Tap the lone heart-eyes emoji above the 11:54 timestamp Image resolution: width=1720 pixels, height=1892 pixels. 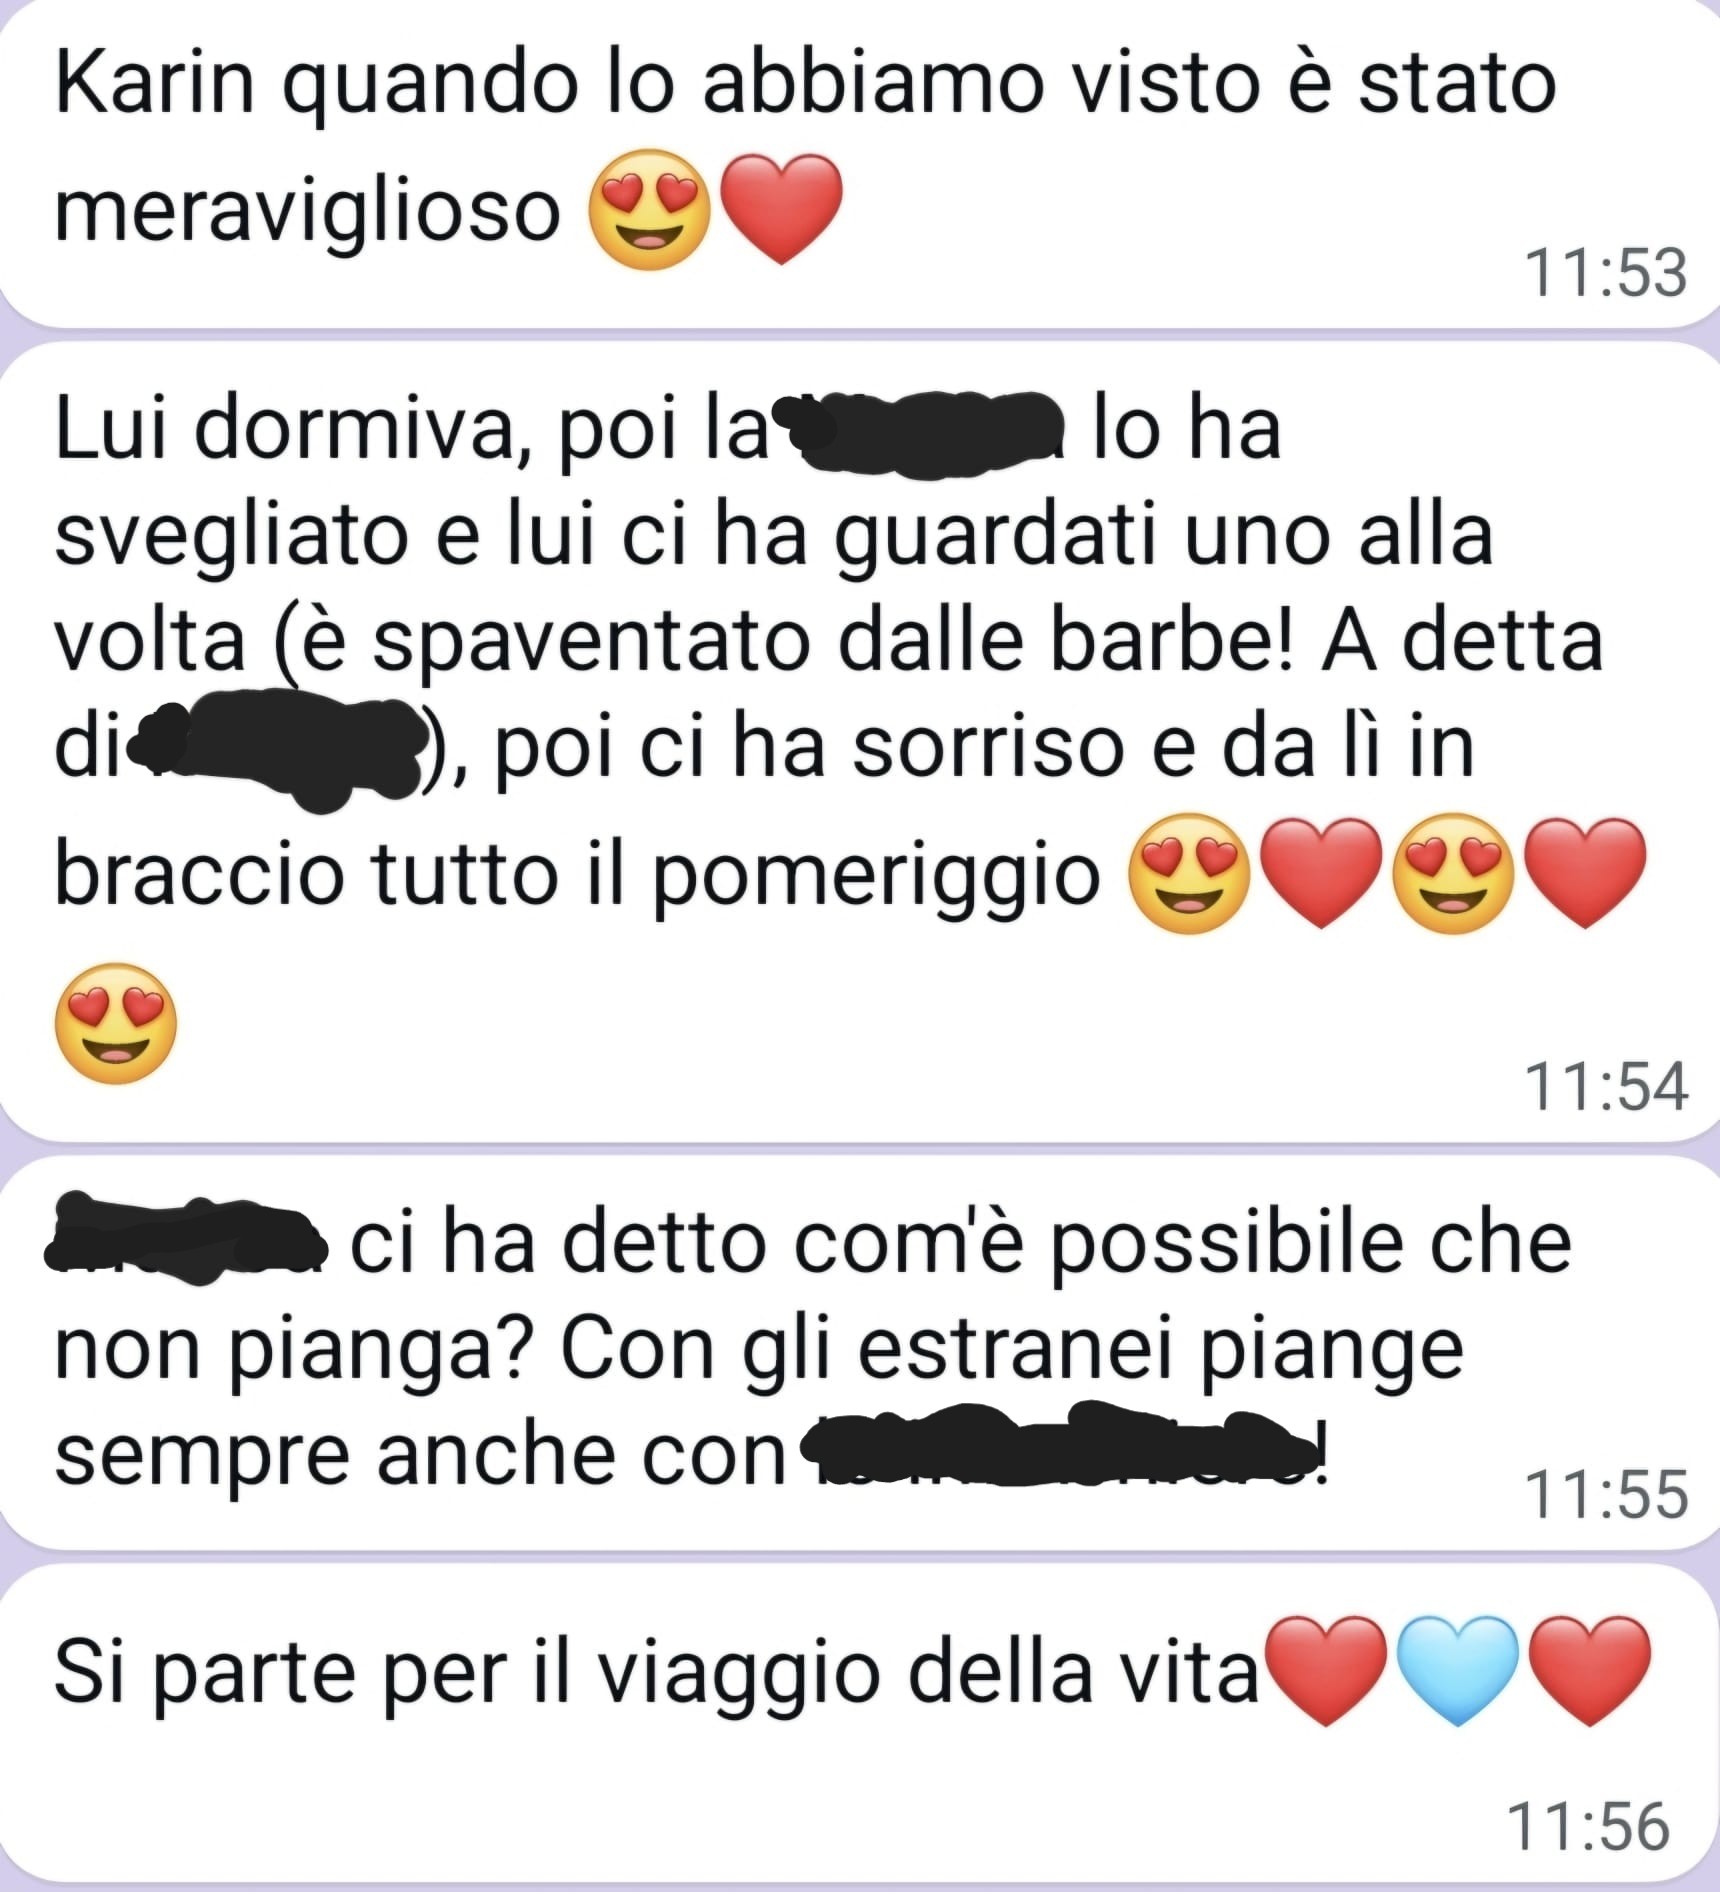click(116, 1023)
